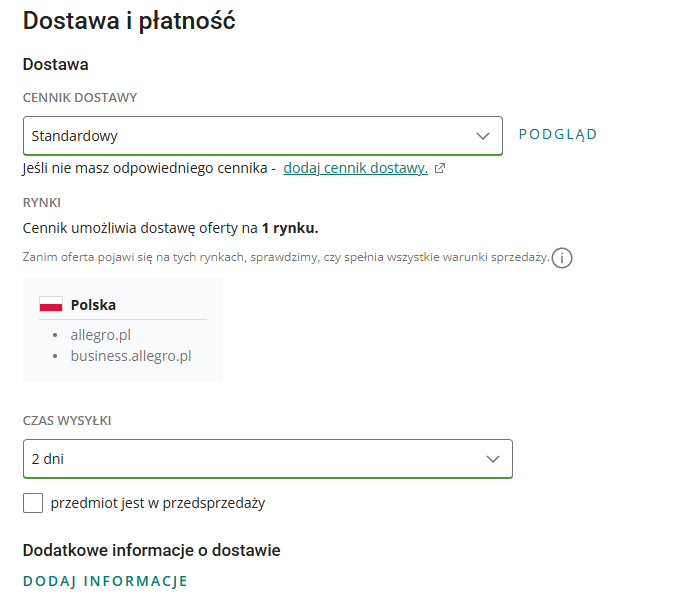Viewport: 696px width, 612px height.
Task: Click the 'RYNKI' section label
Action: (42, 202)
